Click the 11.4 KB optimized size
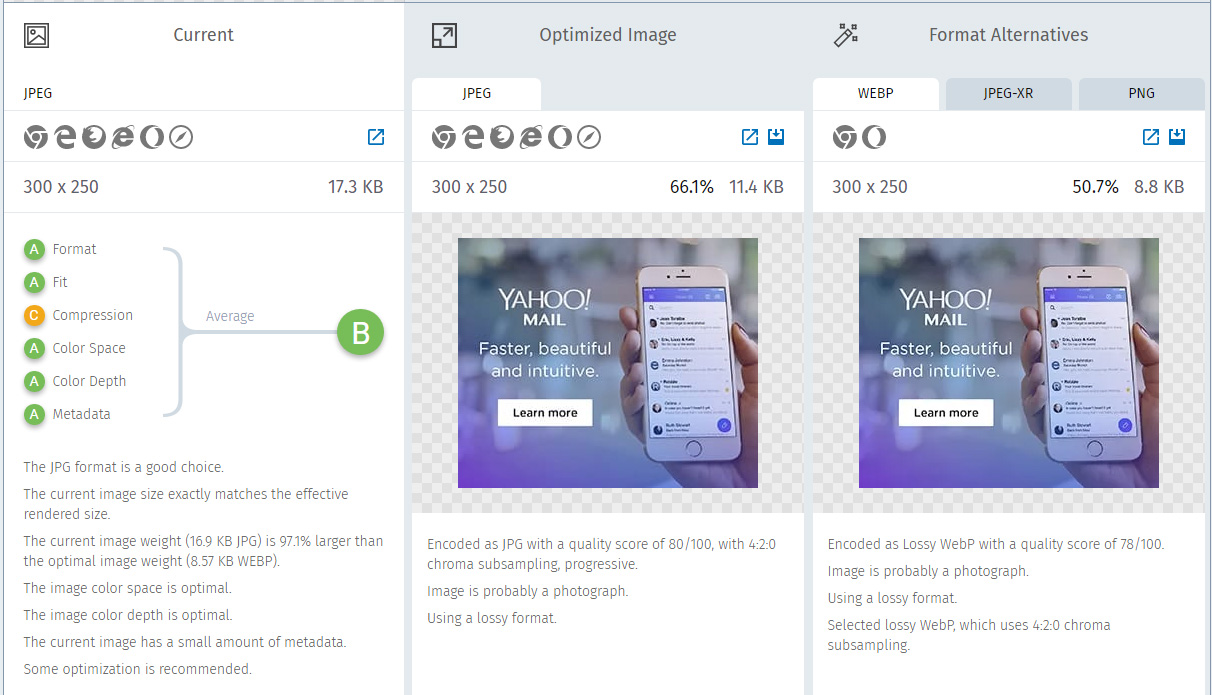 (x=756, y=187)
